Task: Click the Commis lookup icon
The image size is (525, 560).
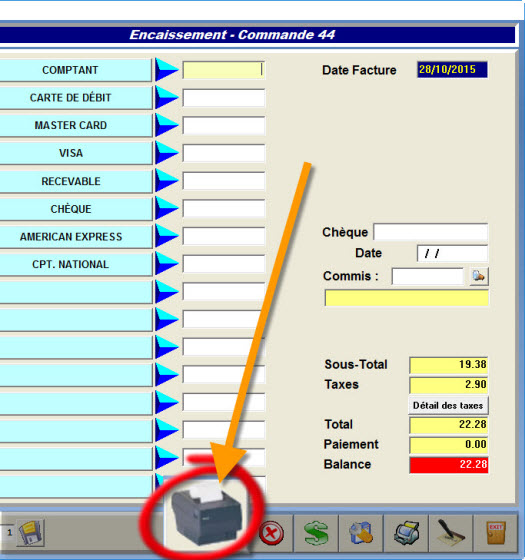Action: 479,276
